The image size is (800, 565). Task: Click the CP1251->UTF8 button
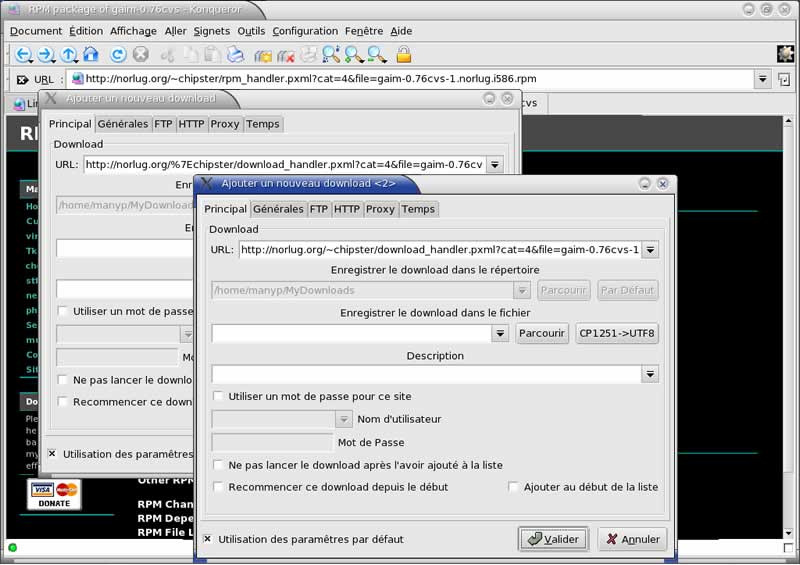(x=617, y=333)
